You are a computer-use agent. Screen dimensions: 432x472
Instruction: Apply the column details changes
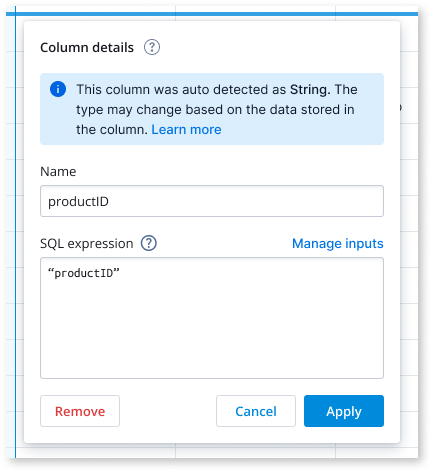click(x=344, y=411)
